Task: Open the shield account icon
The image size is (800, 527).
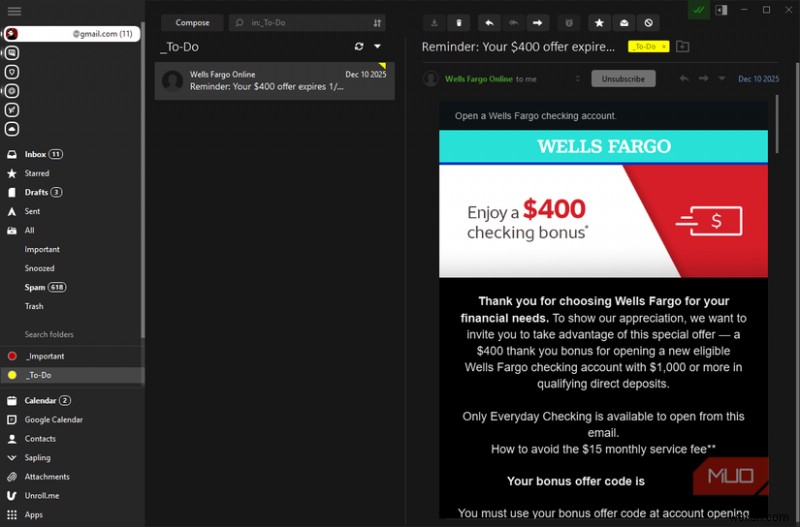Action: click(12, 72)
